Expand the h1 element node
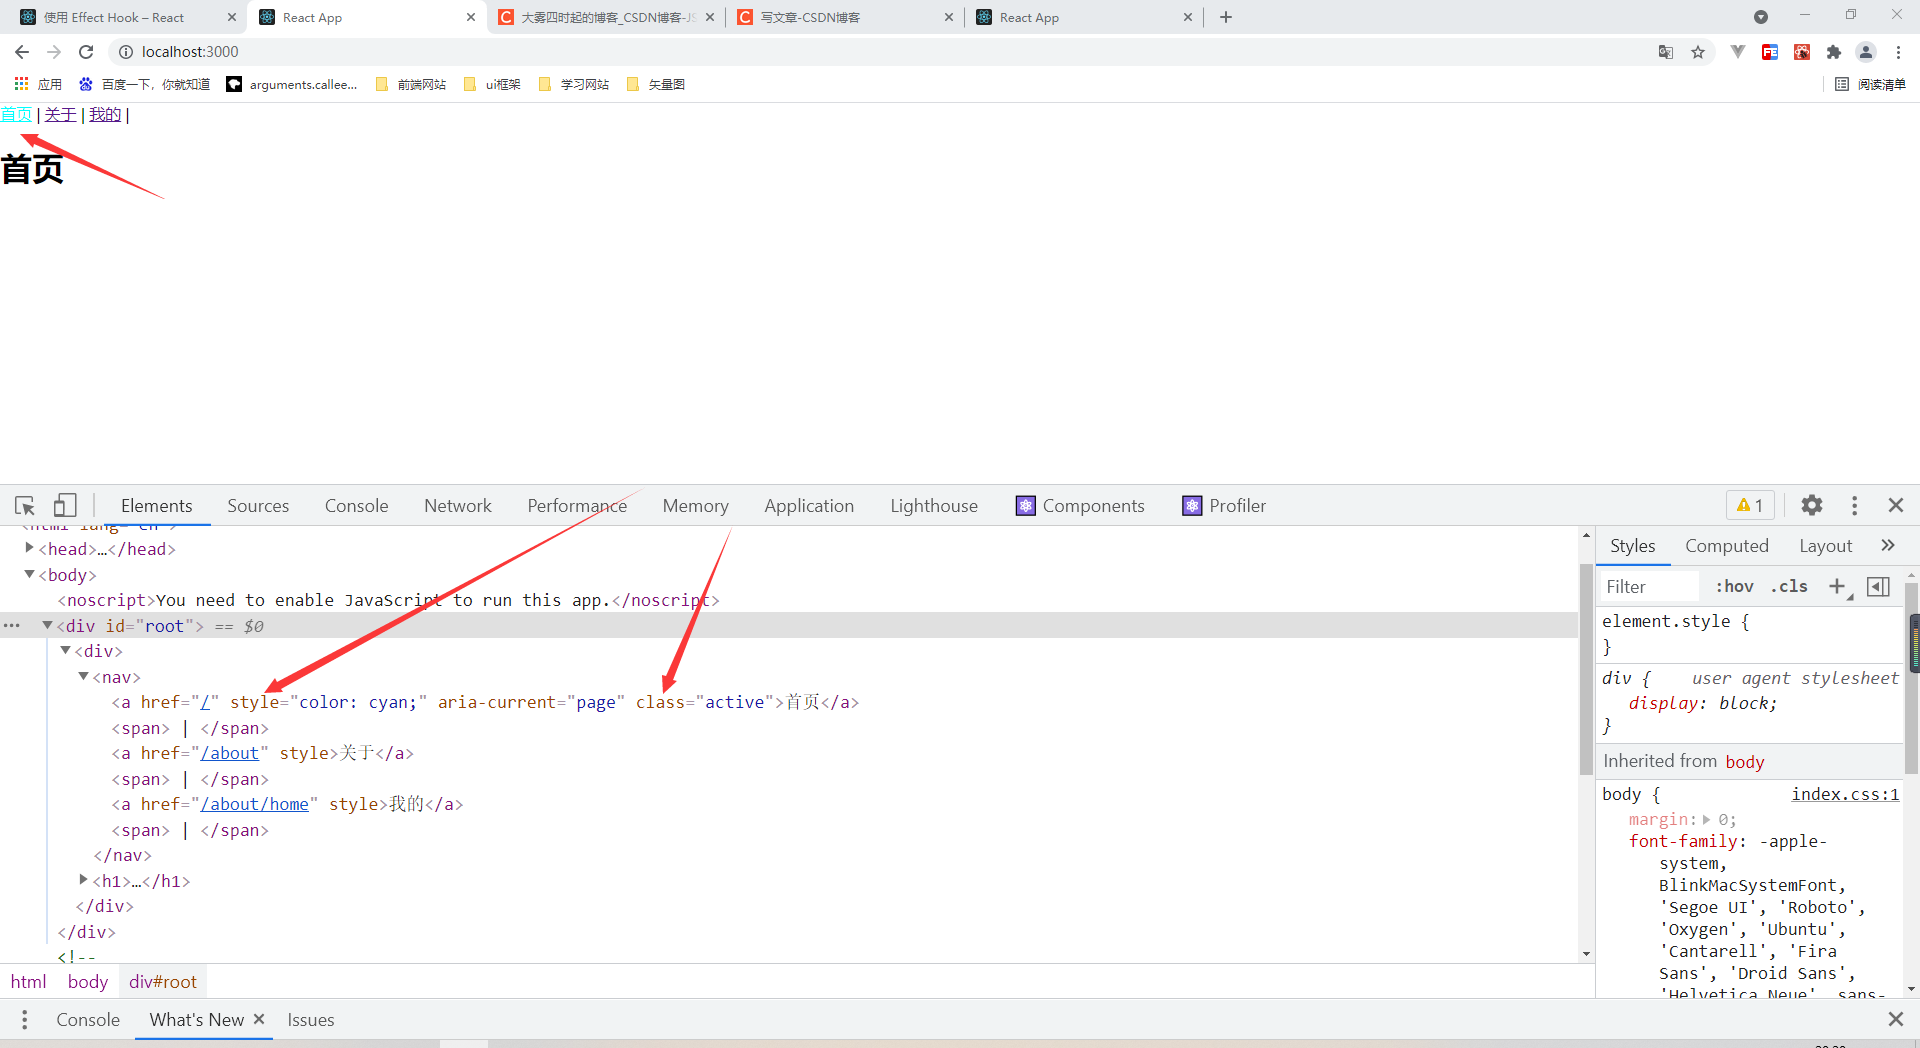The width and height of the screenshot is (1920, 1048). [83, 880]
